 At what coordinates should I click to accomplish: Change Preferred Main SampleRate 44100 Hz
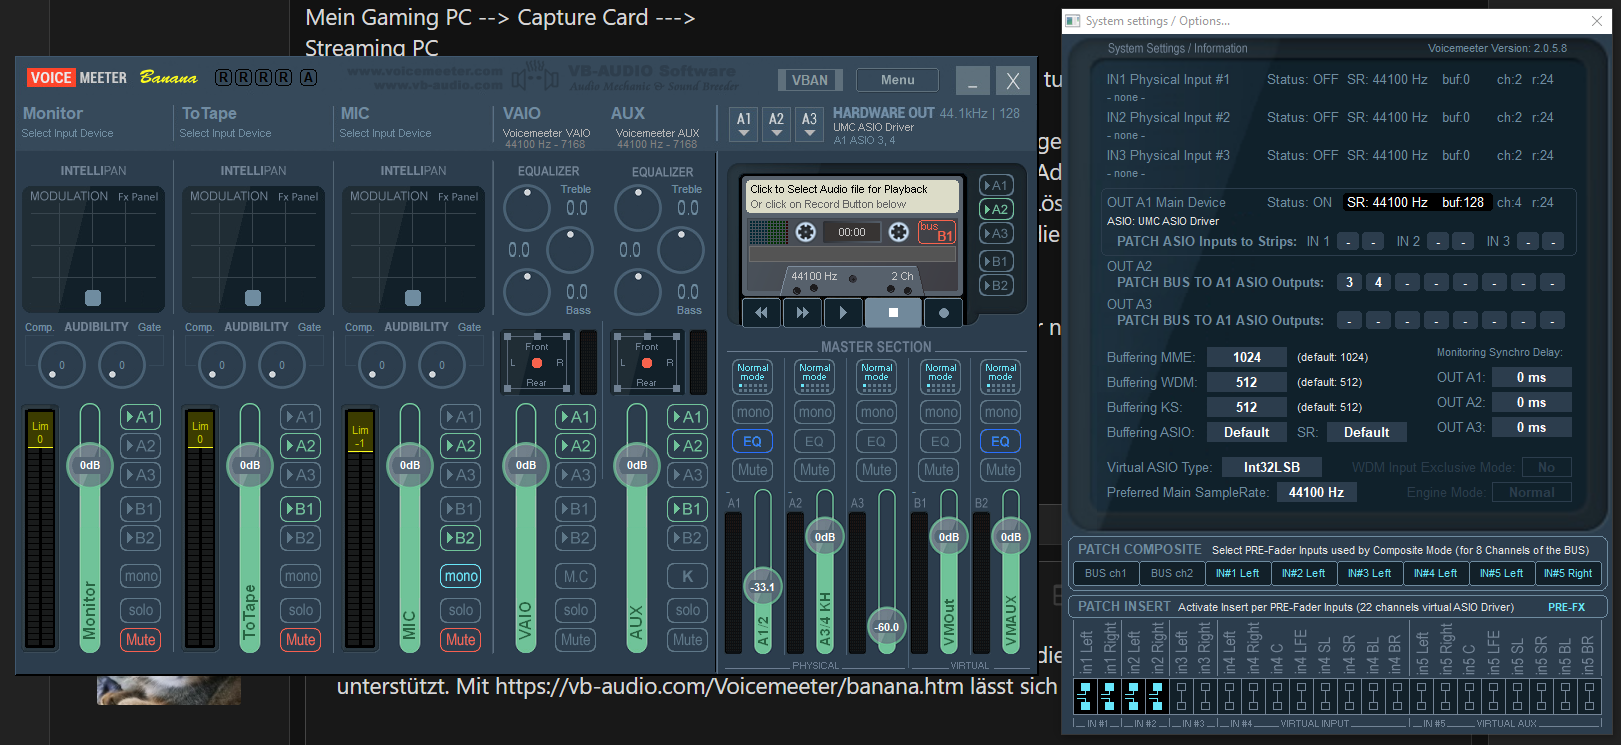click(x=1316, y=492)
